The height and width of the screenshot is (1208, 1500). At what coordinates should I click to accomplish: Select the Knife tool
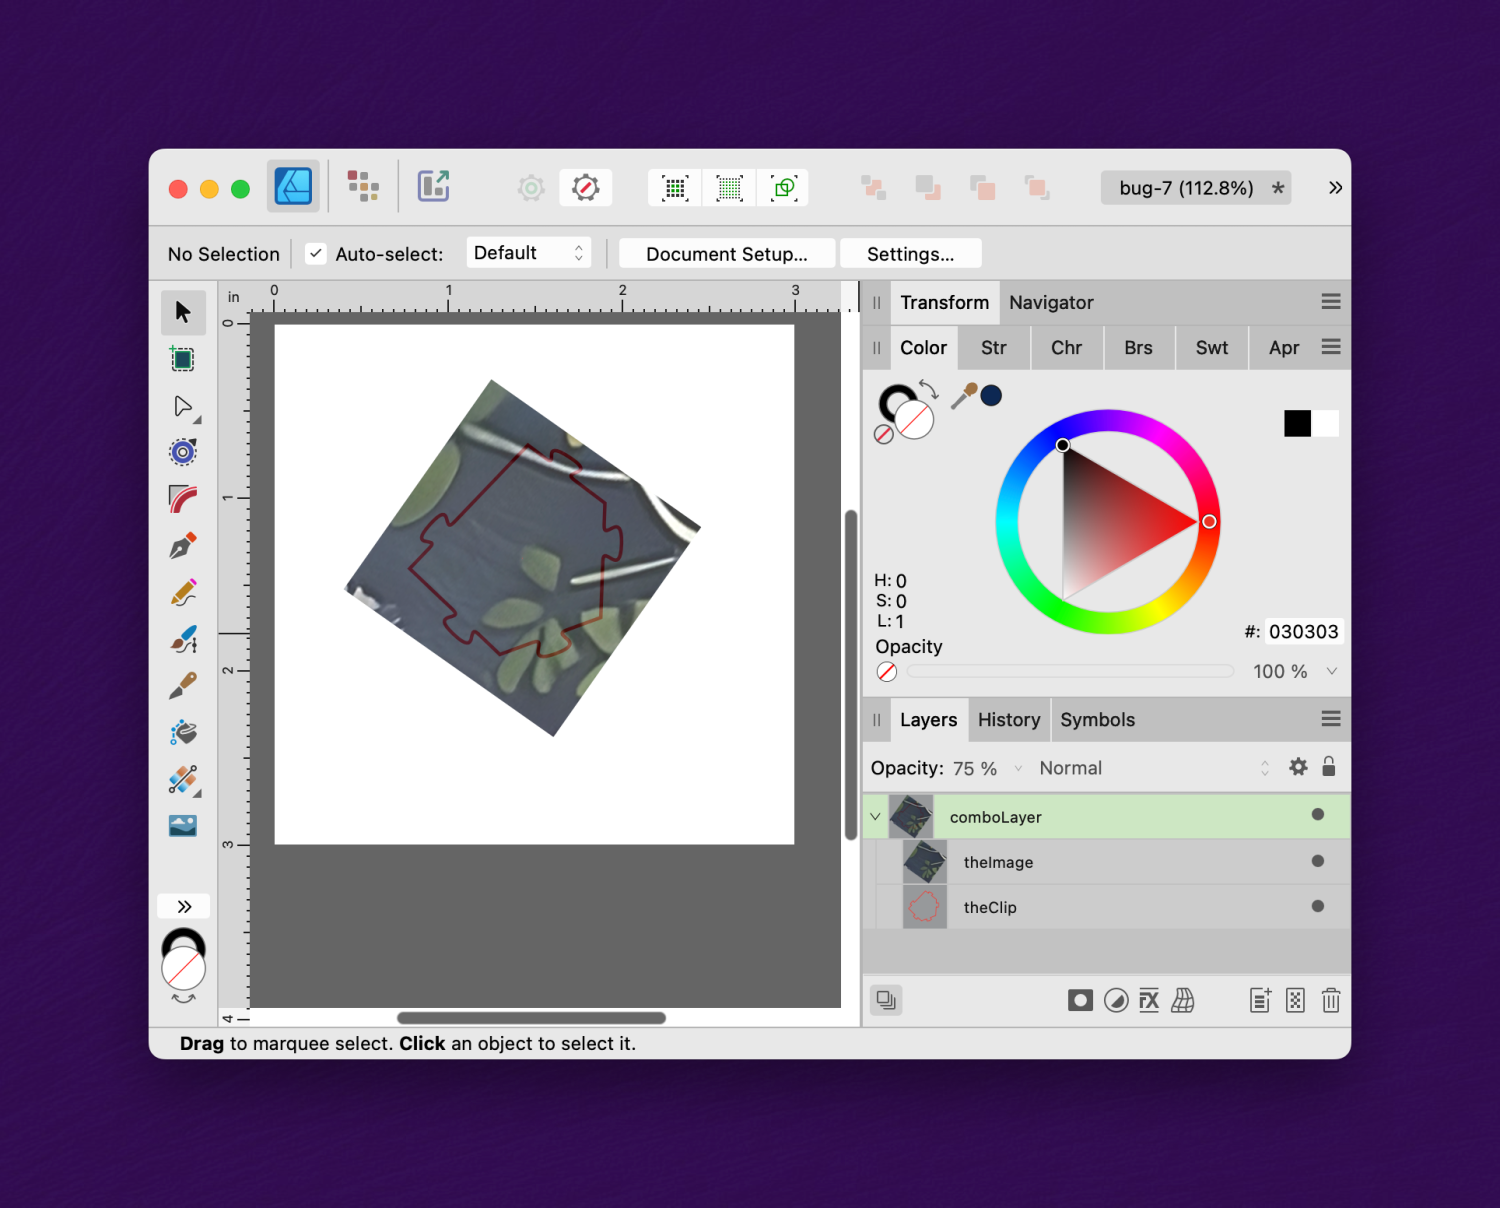pyautogui.click(x=183, y=686)
